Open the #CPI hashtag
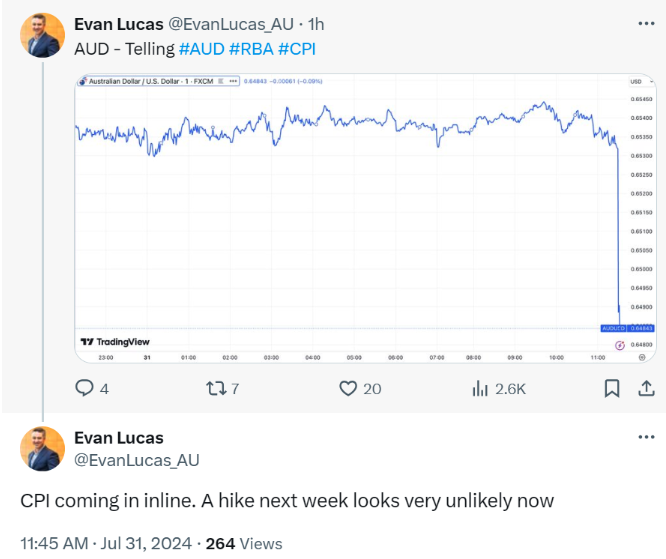Viewport: 666px width, 559px height. point(297,49)
